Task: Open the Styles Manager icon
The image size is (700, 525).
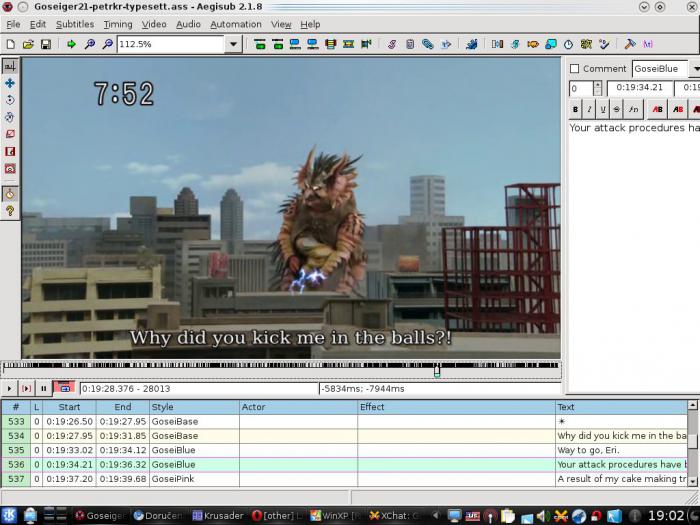Action: (x=392, y=44)
